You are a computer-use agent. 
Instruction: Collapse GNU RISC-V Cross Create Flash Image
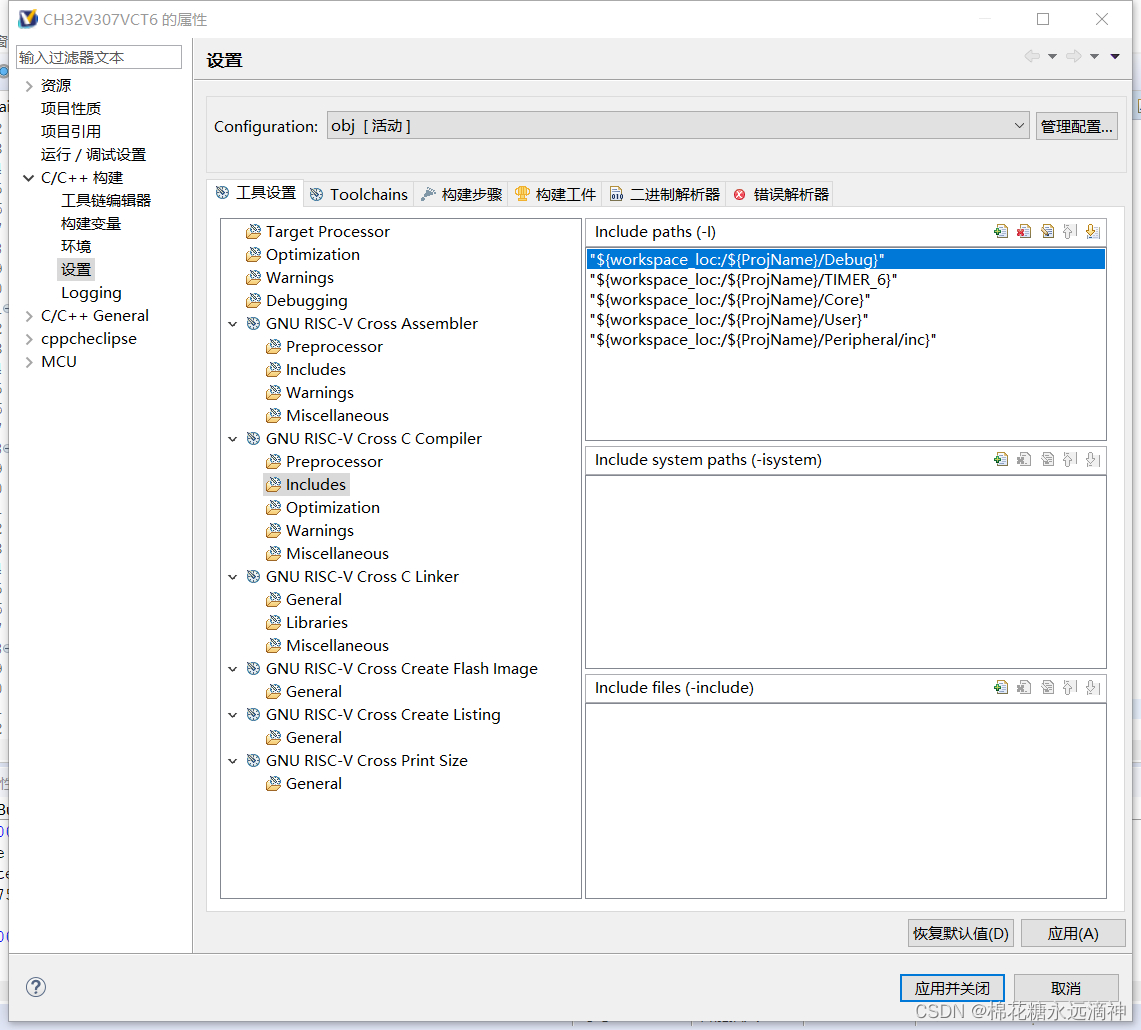point(233,669)
